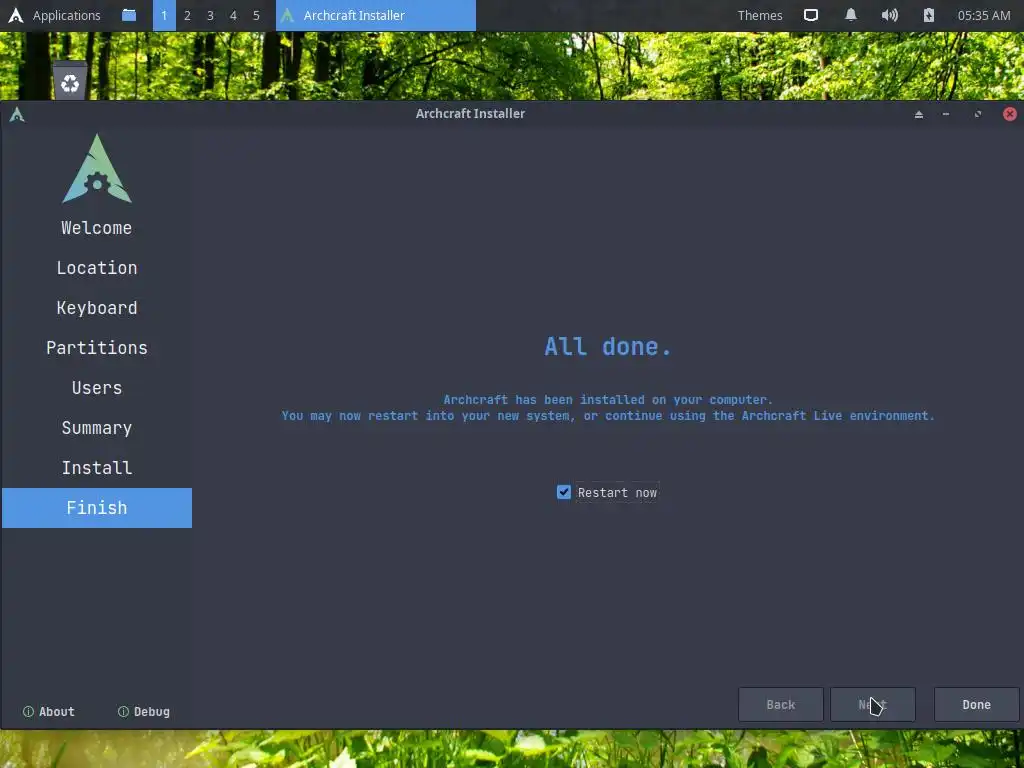The width and height of the screenshot is (1024, 768).
Task: Select the Summary step in sidebar
Action: pos(97,428)
